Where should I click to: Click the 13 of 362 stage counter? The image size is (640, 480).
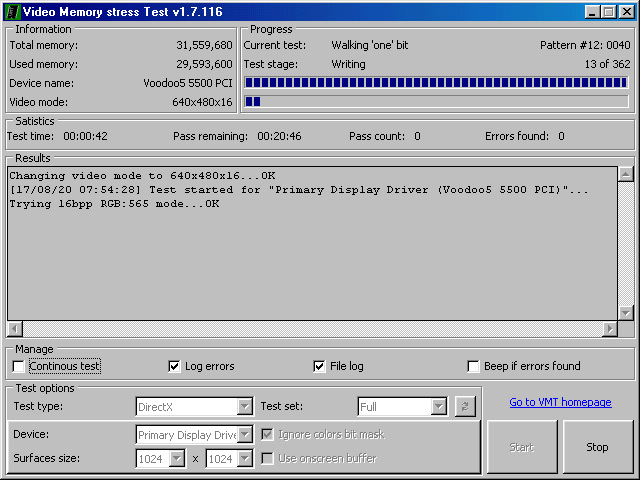tap(607, 64)
